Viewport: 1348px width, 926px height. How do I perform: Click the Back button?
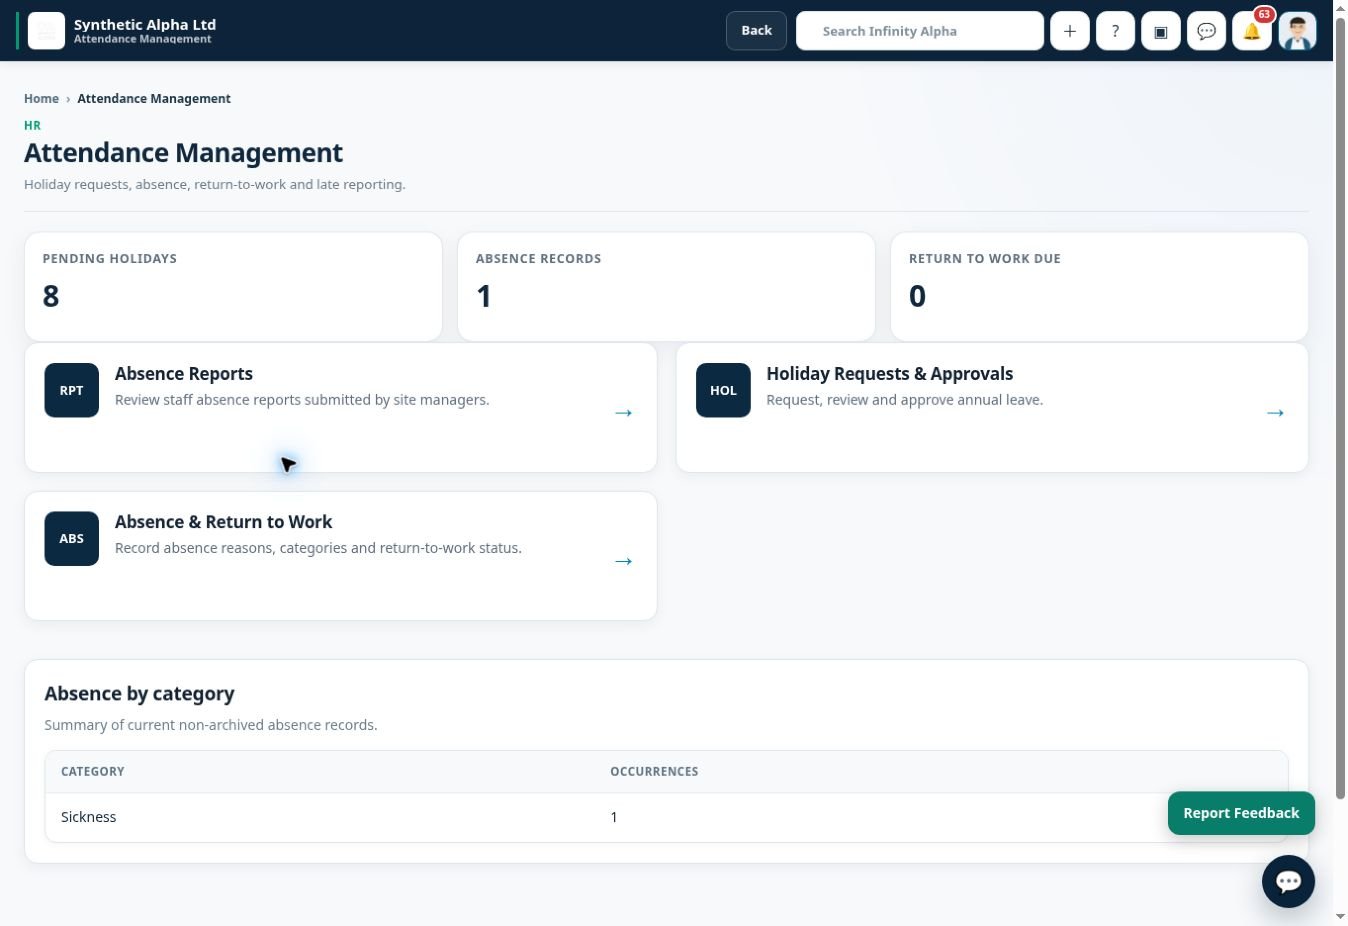pyautogui.click(x=756, y=31)
